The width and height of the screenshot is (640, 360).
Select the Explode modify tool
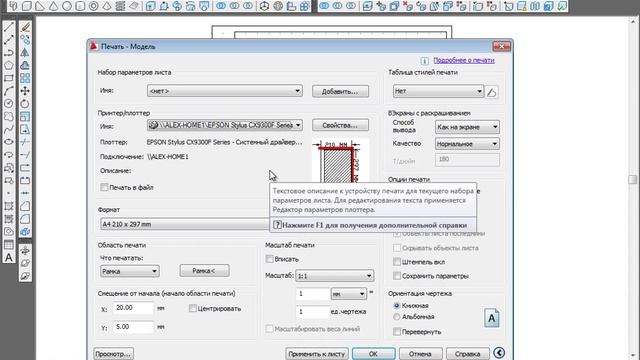(25, 232)
